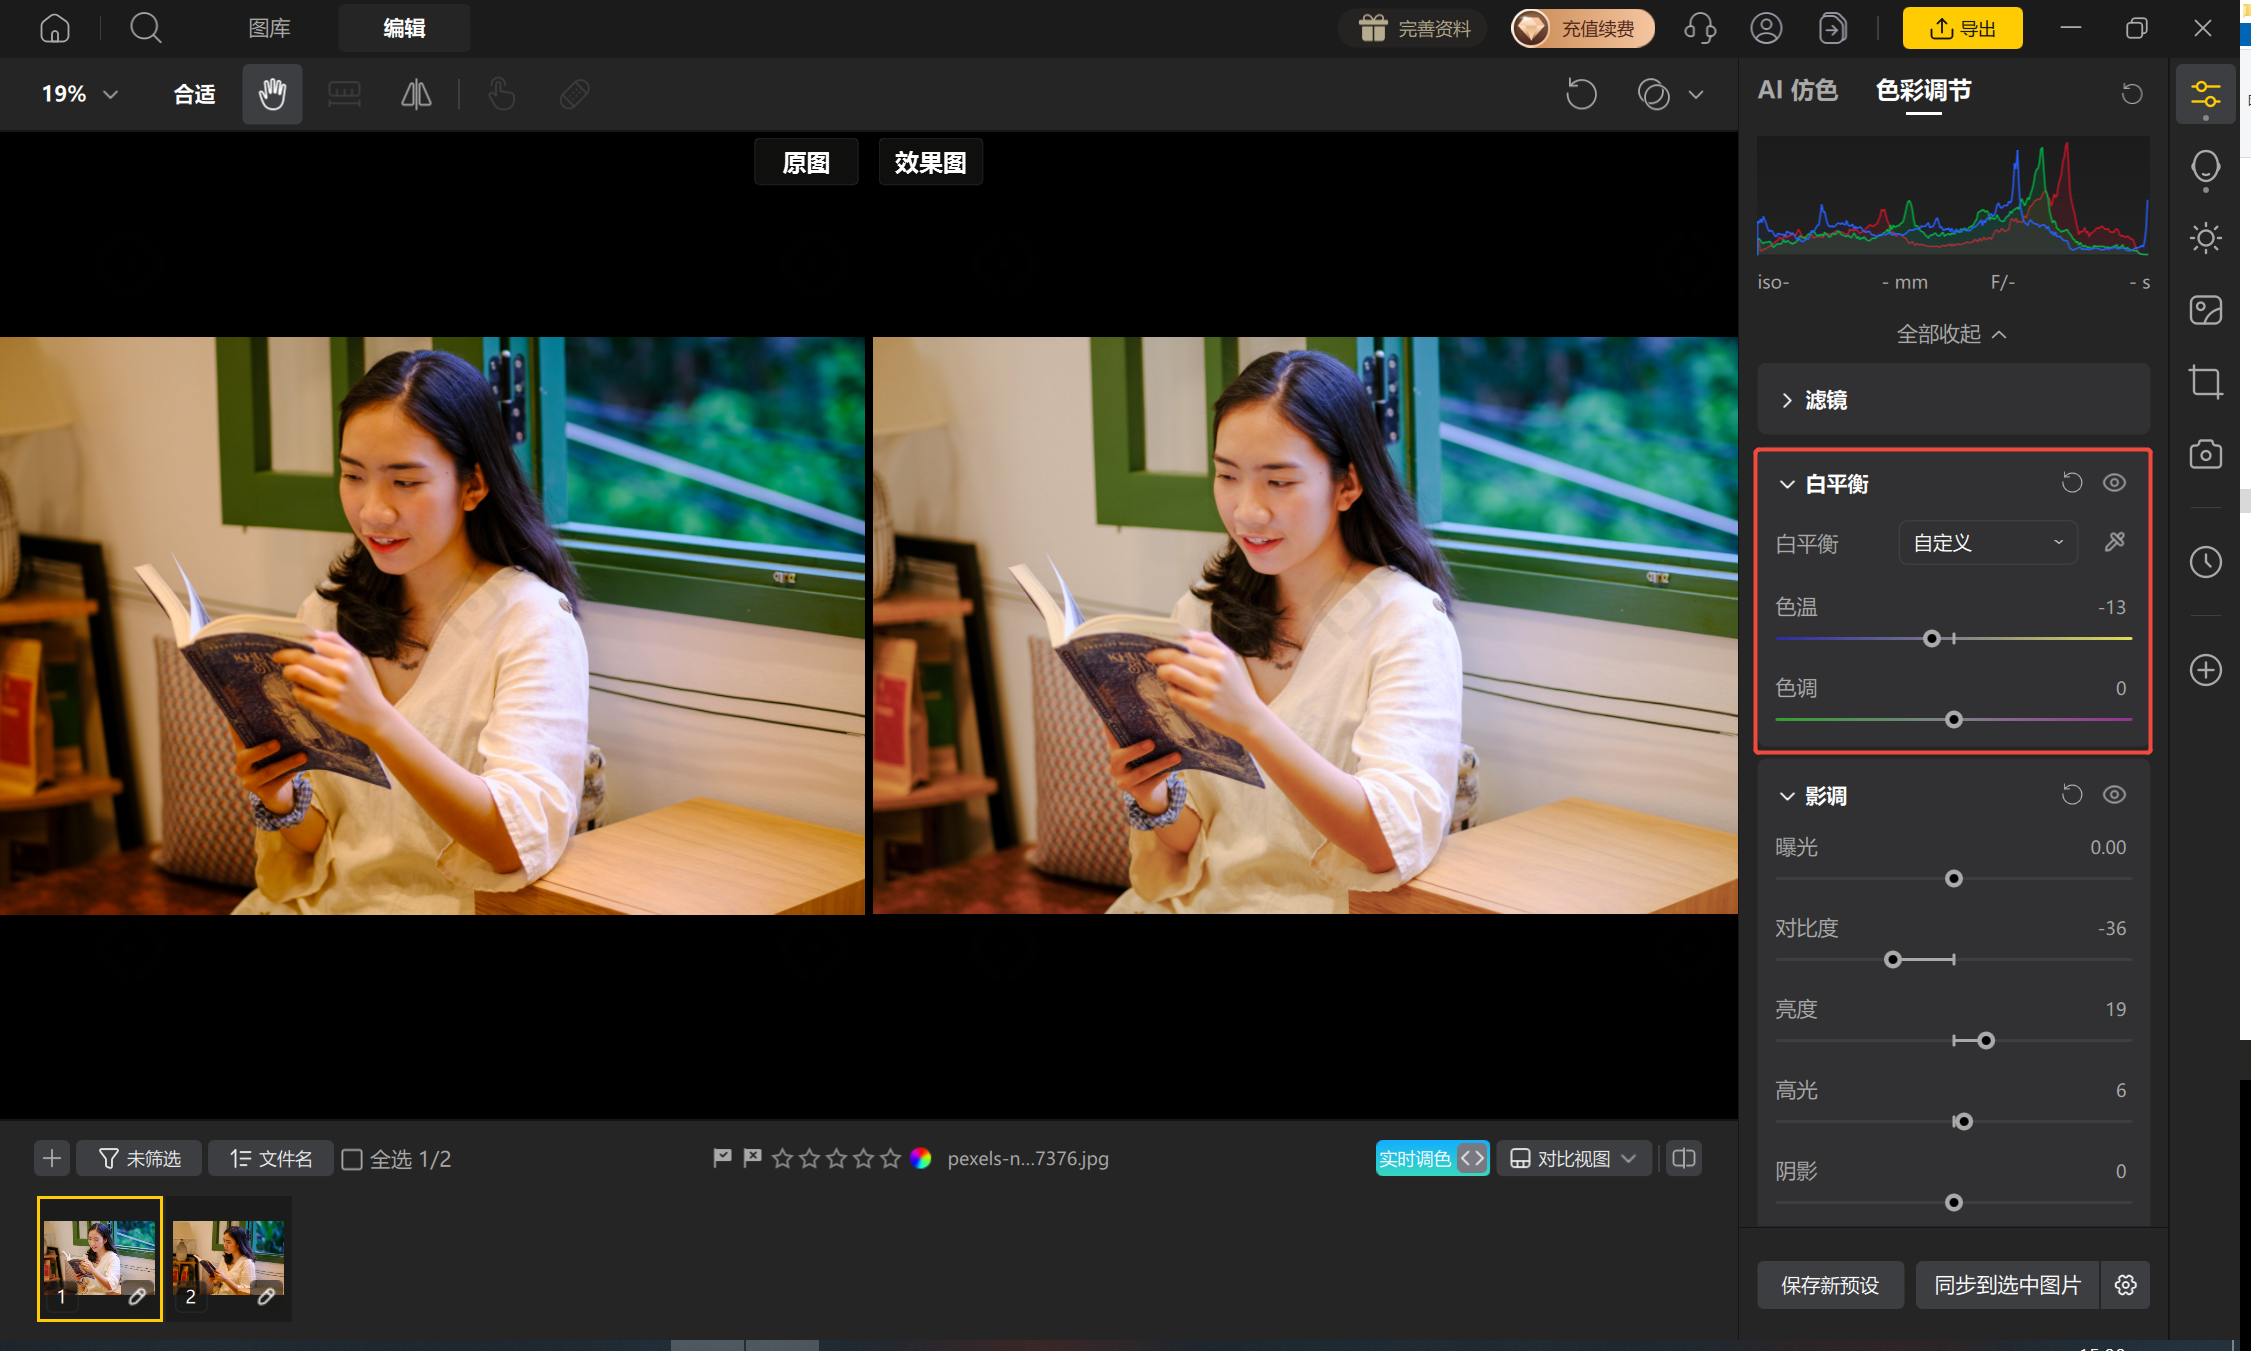Open color adjustment sliders panel icon

tap(2205, 95)
